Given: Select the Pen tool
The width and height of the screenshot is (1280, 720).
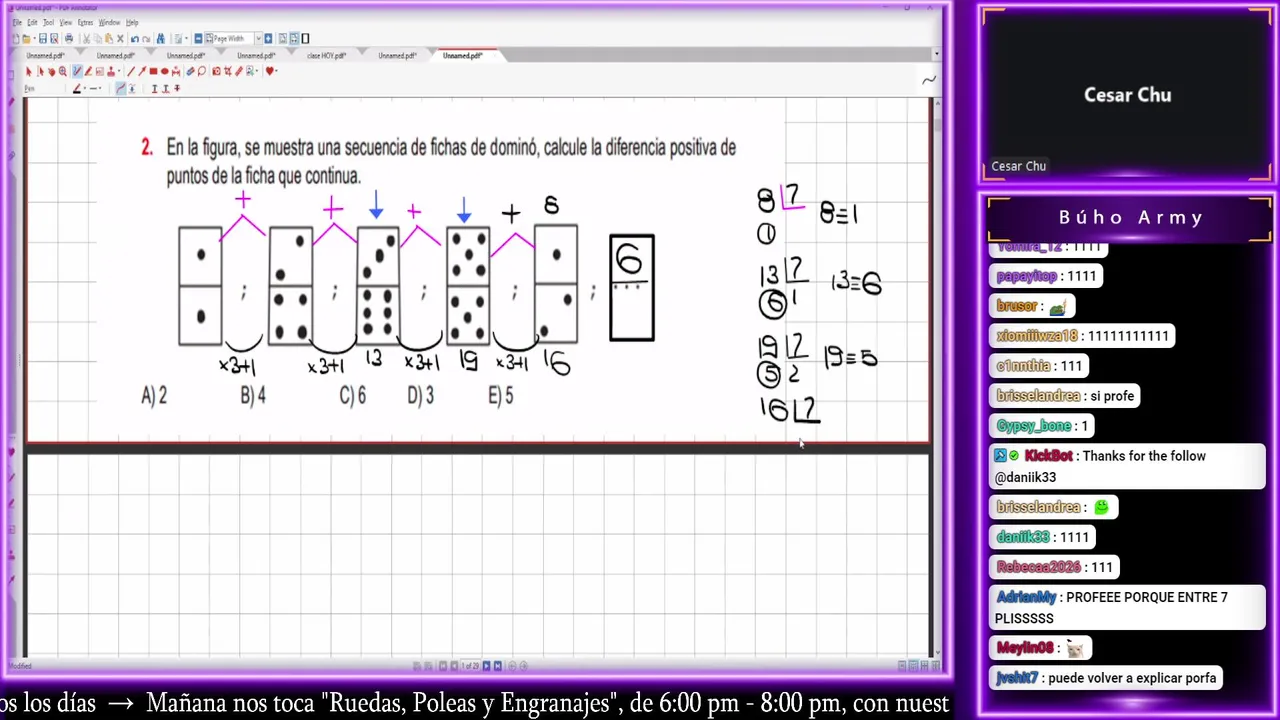Looking at the screenshot, I should (x=77, y=72).
